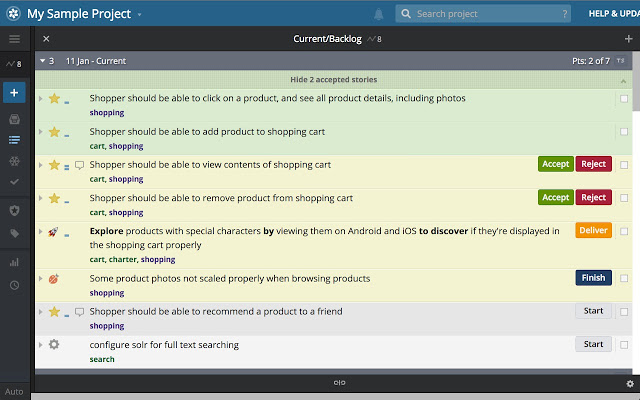Expand the Explore products story
The width and height of the screenshot is (640, 400).
(x=40, y=231)
